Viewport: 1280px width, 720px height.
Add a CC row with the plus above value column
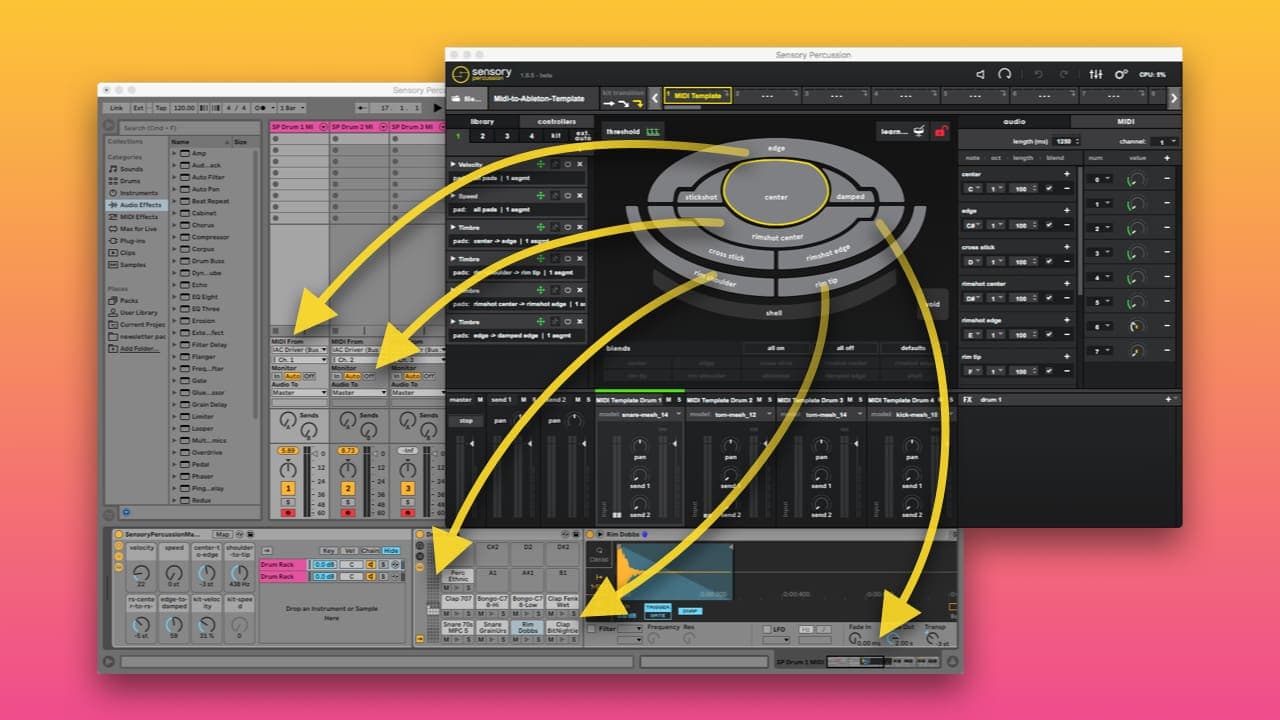coord(1166,158)
